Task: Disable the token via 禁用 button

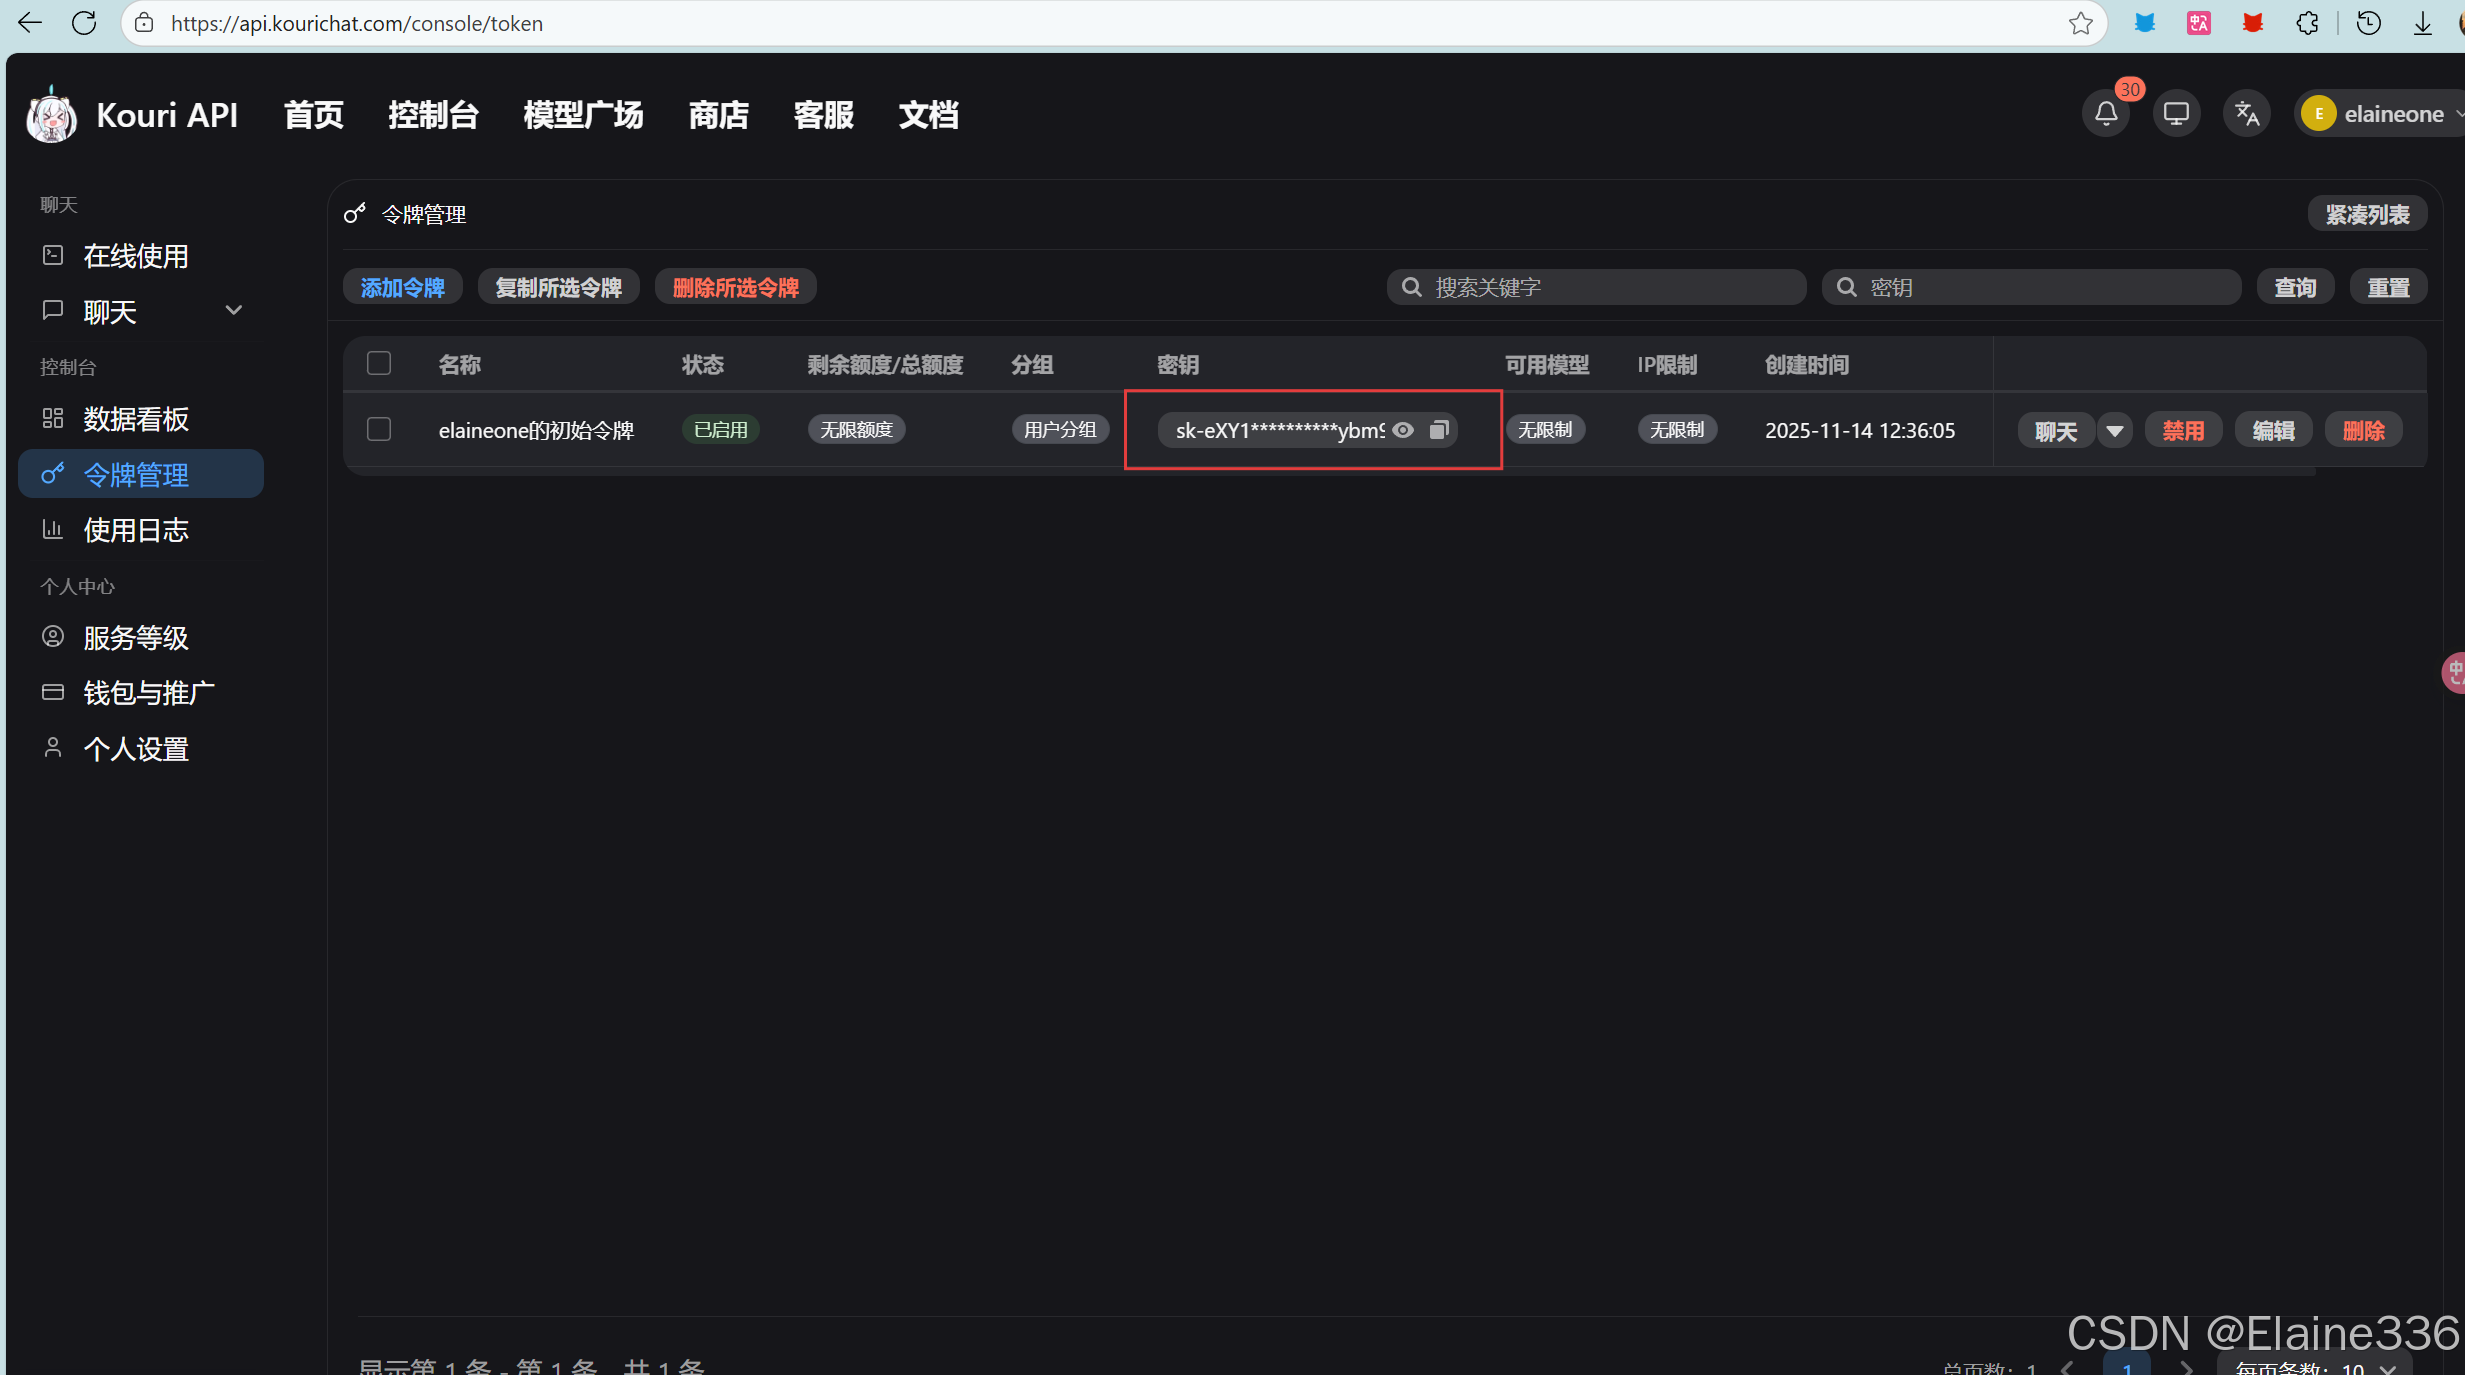Action: click(2184, 429)
